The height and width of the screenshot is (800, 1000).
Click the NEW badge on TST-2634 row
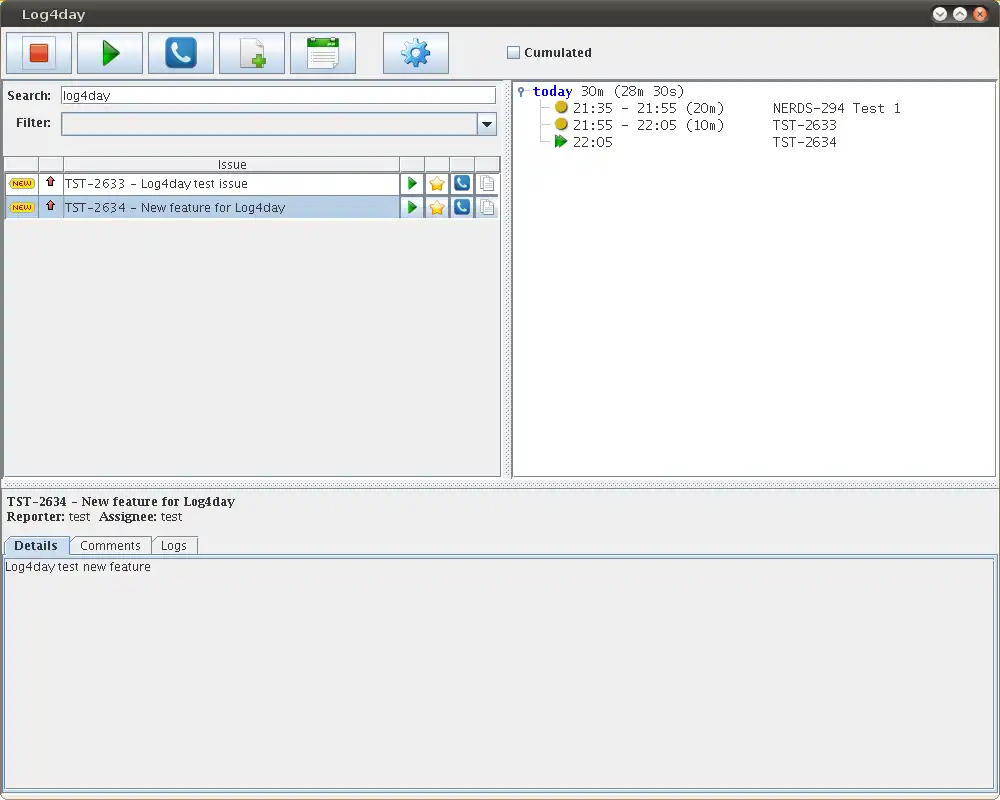point(22,207)
